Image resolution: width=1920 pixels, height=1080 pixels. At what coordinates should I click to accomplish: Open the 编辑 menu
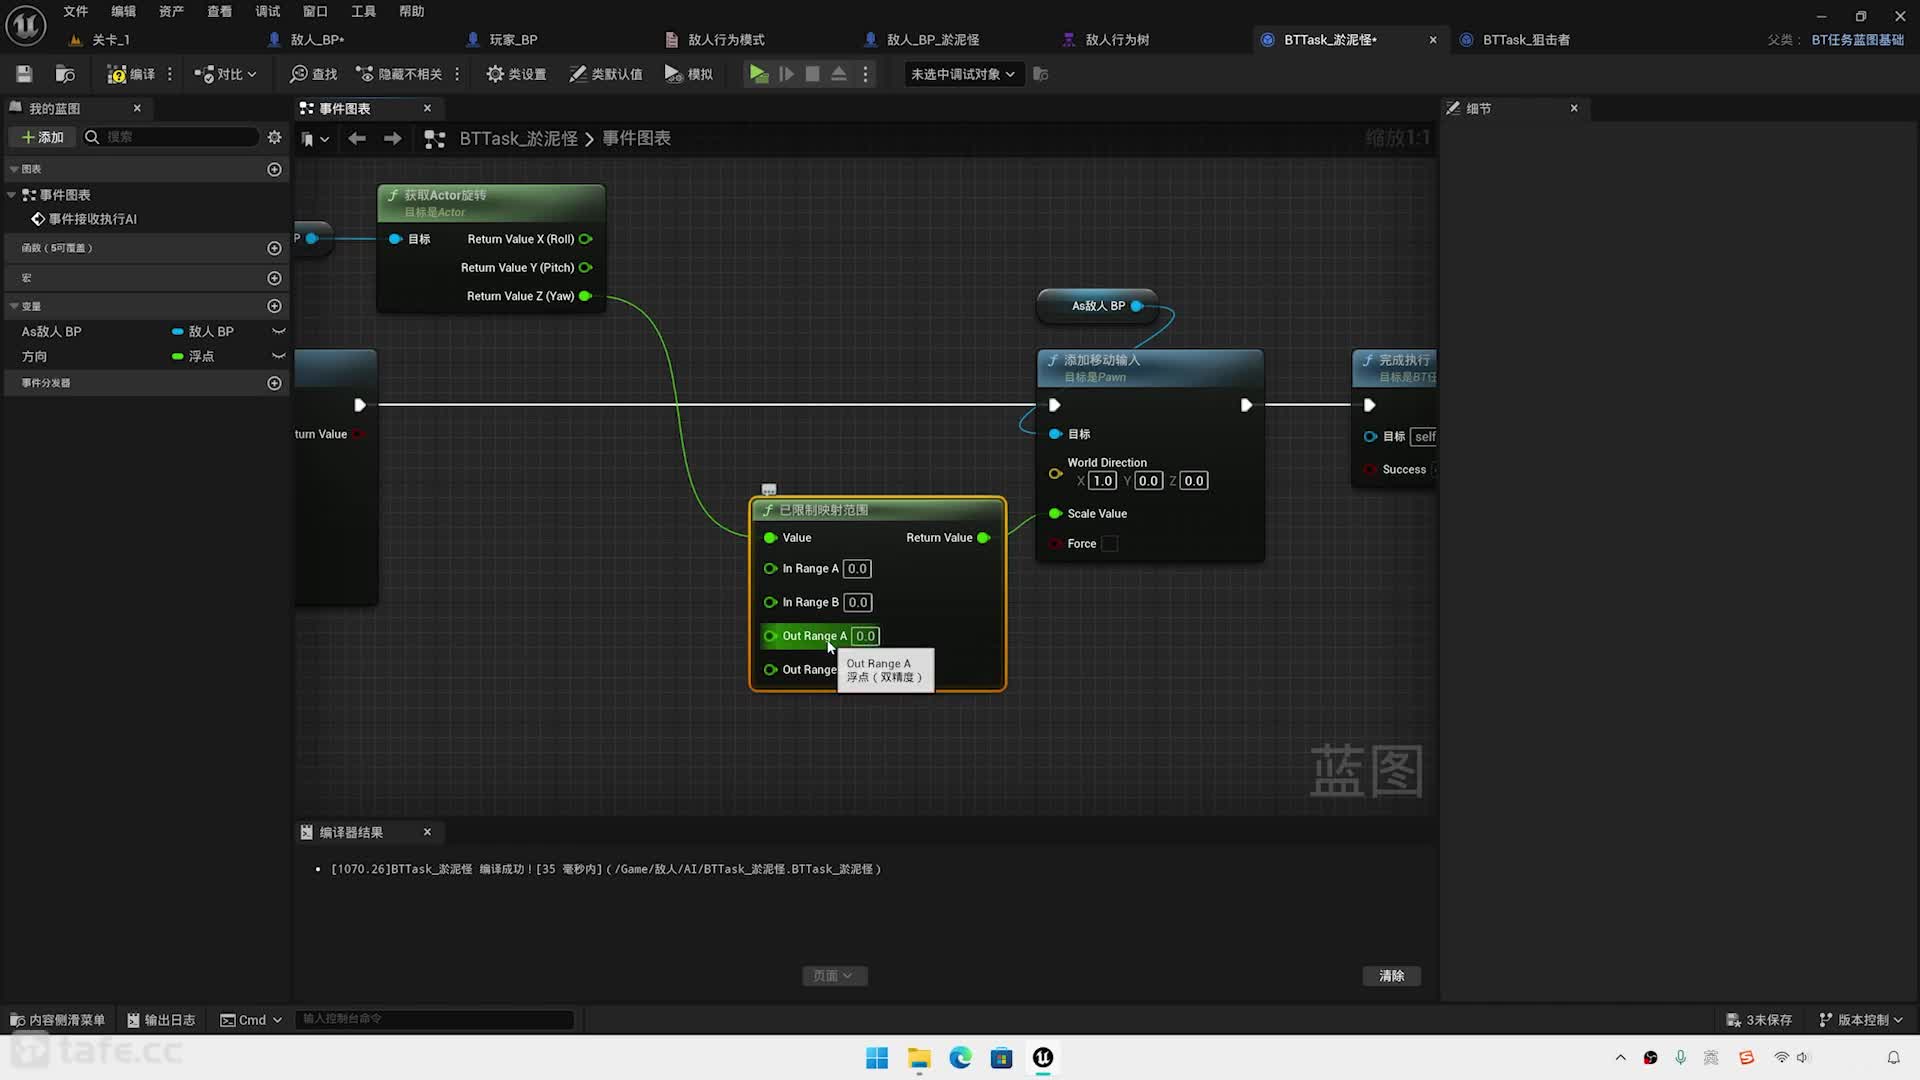coord(124,11)
